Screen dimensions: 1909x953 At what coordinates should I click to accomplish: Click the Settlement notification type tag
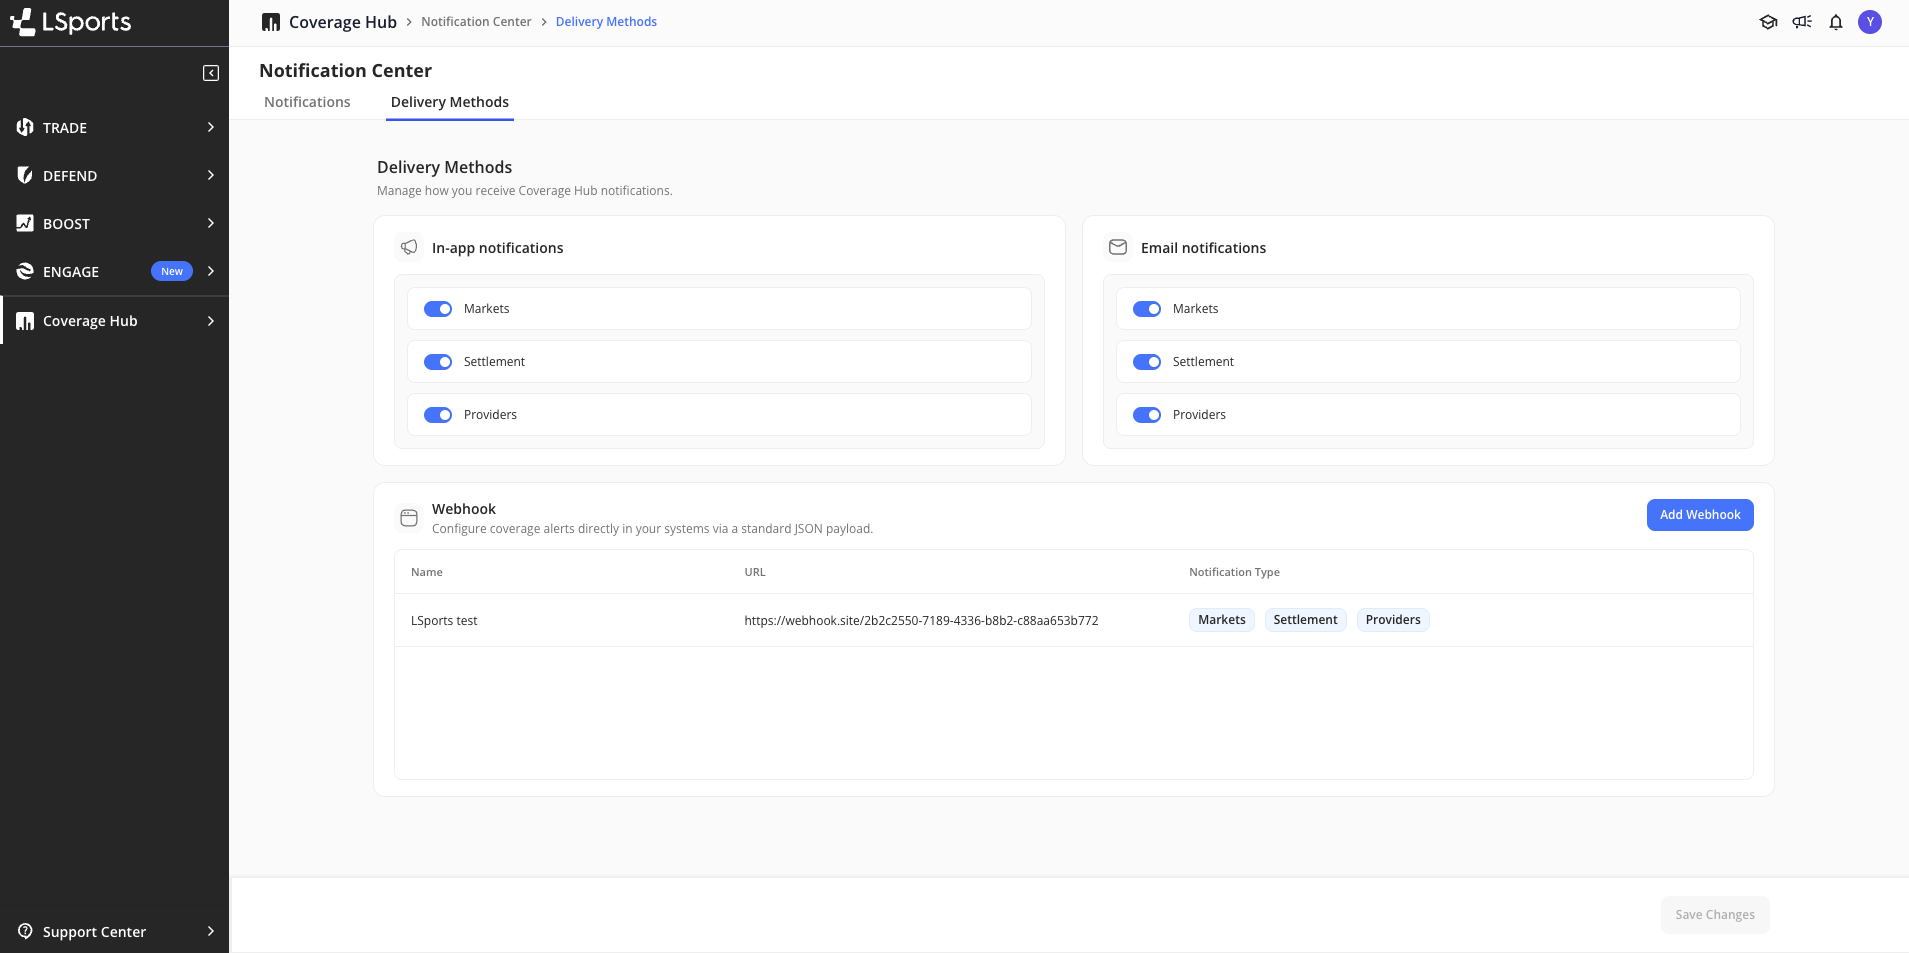point(1305,620)
